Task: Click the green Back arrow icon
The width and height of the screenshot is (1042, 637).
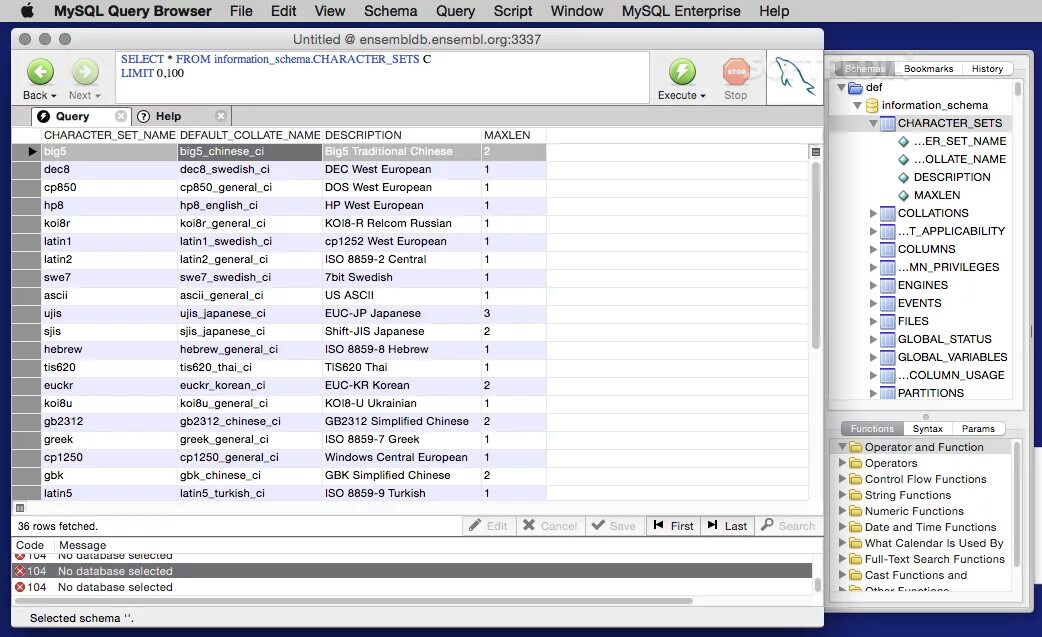Action: point(40,72)
